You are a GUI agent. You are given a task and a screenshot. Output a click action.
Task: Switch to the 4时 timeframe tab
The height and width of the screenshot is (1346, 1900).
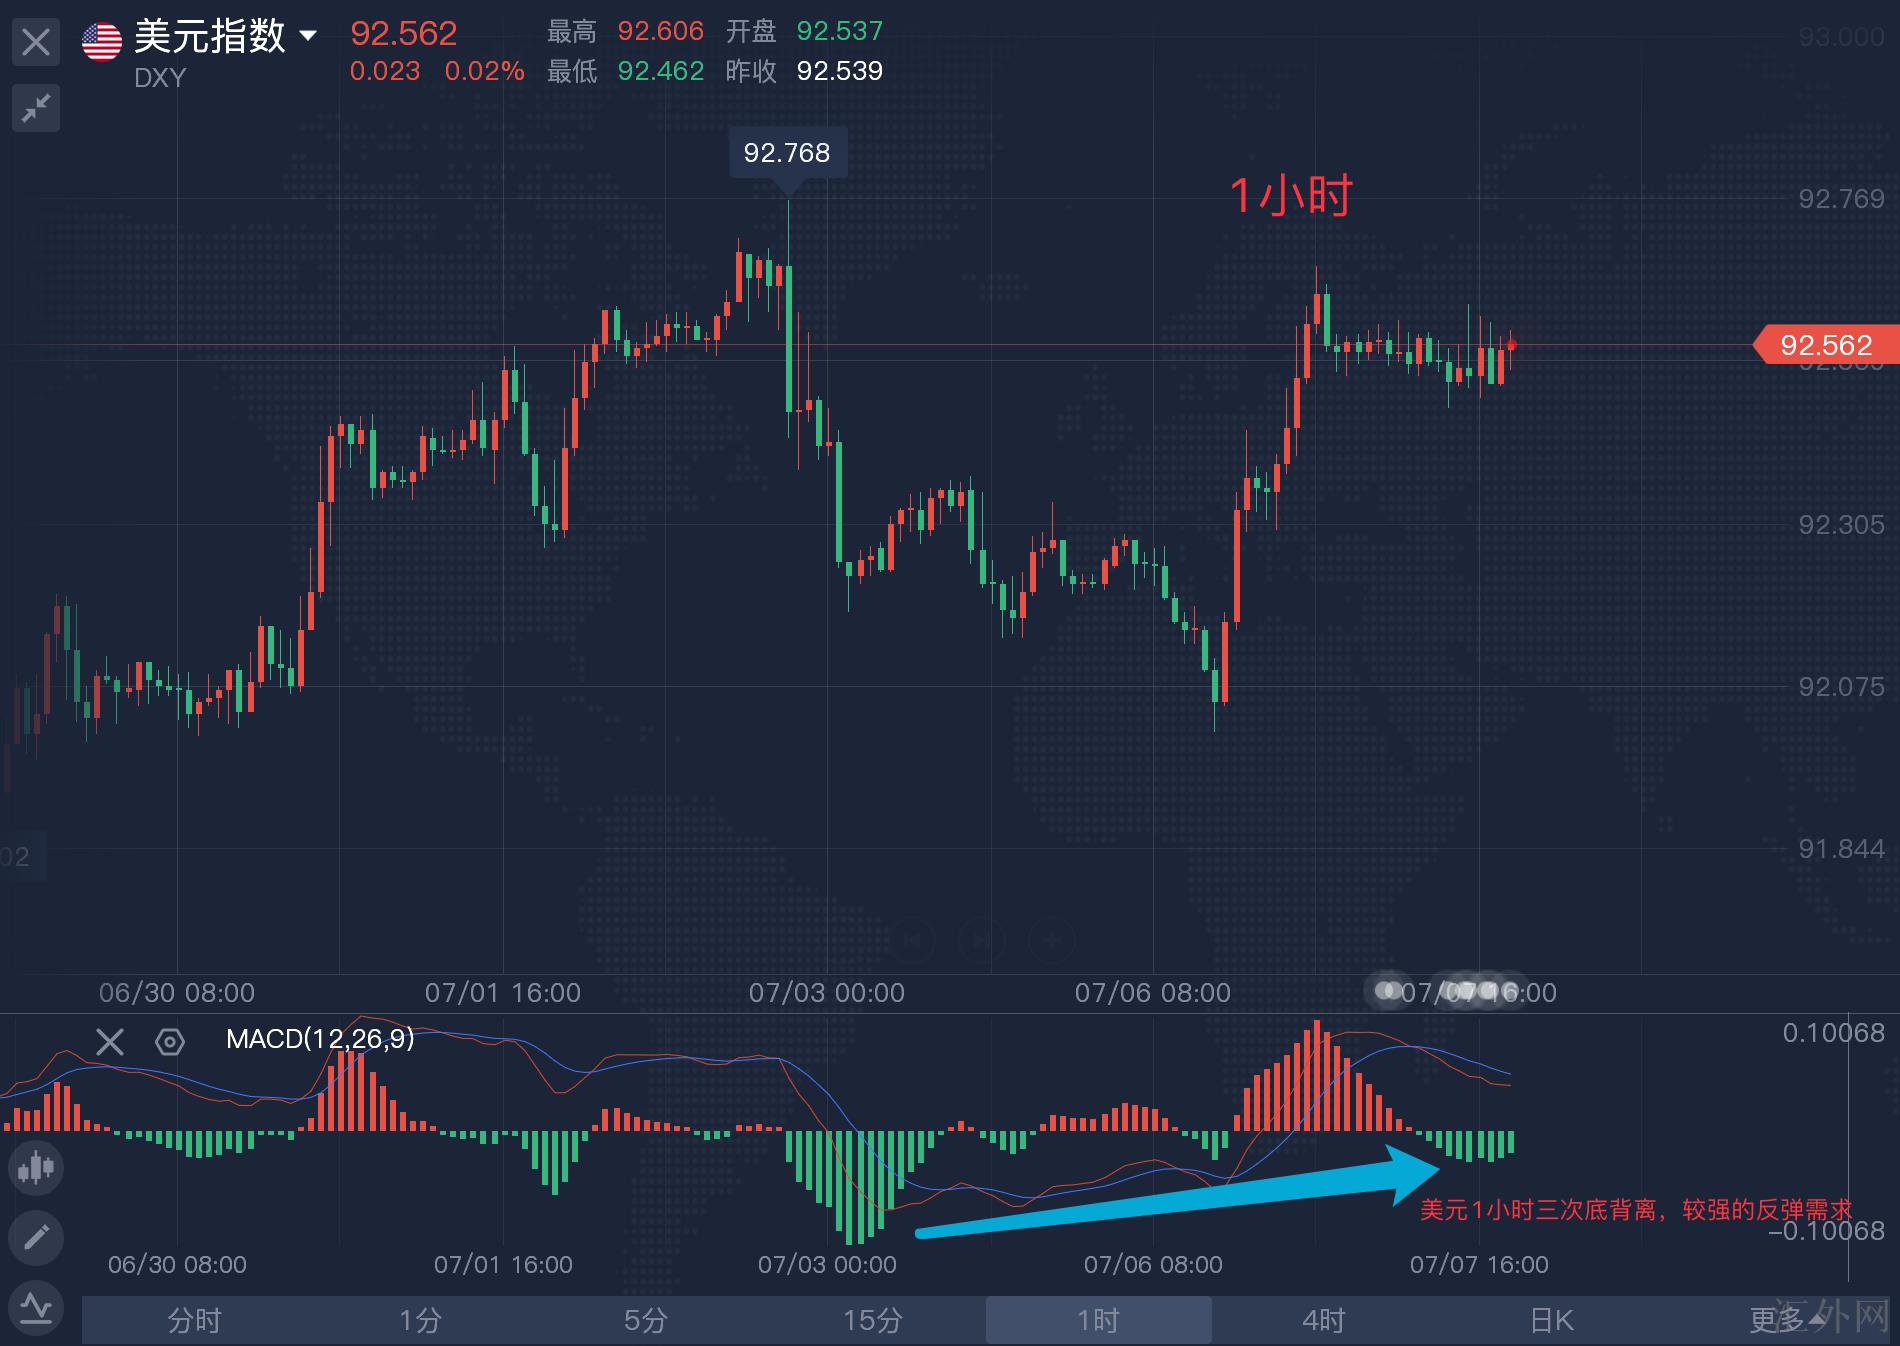pyautogui.click(x=1324, y=1321)
